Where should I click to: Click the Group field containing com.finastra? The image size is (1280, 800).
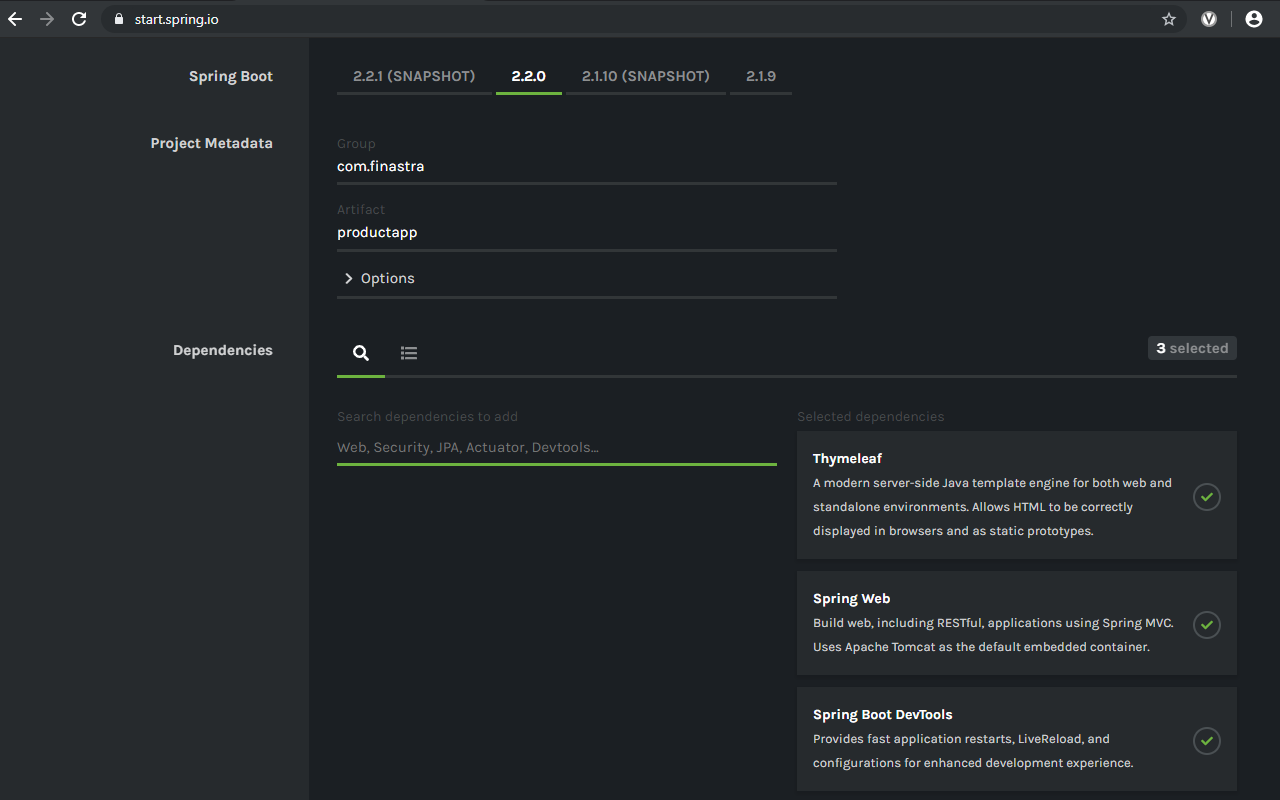click(587, 167)
